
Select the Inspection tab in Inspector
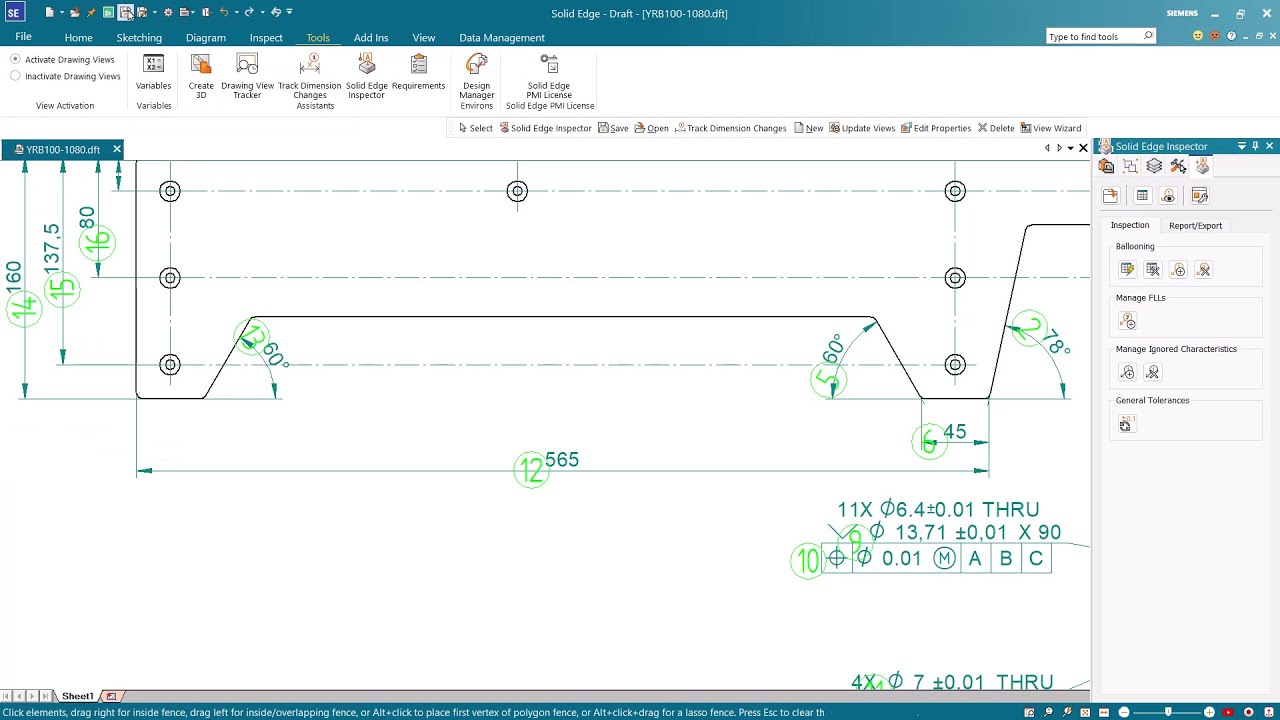[1129, 225]
